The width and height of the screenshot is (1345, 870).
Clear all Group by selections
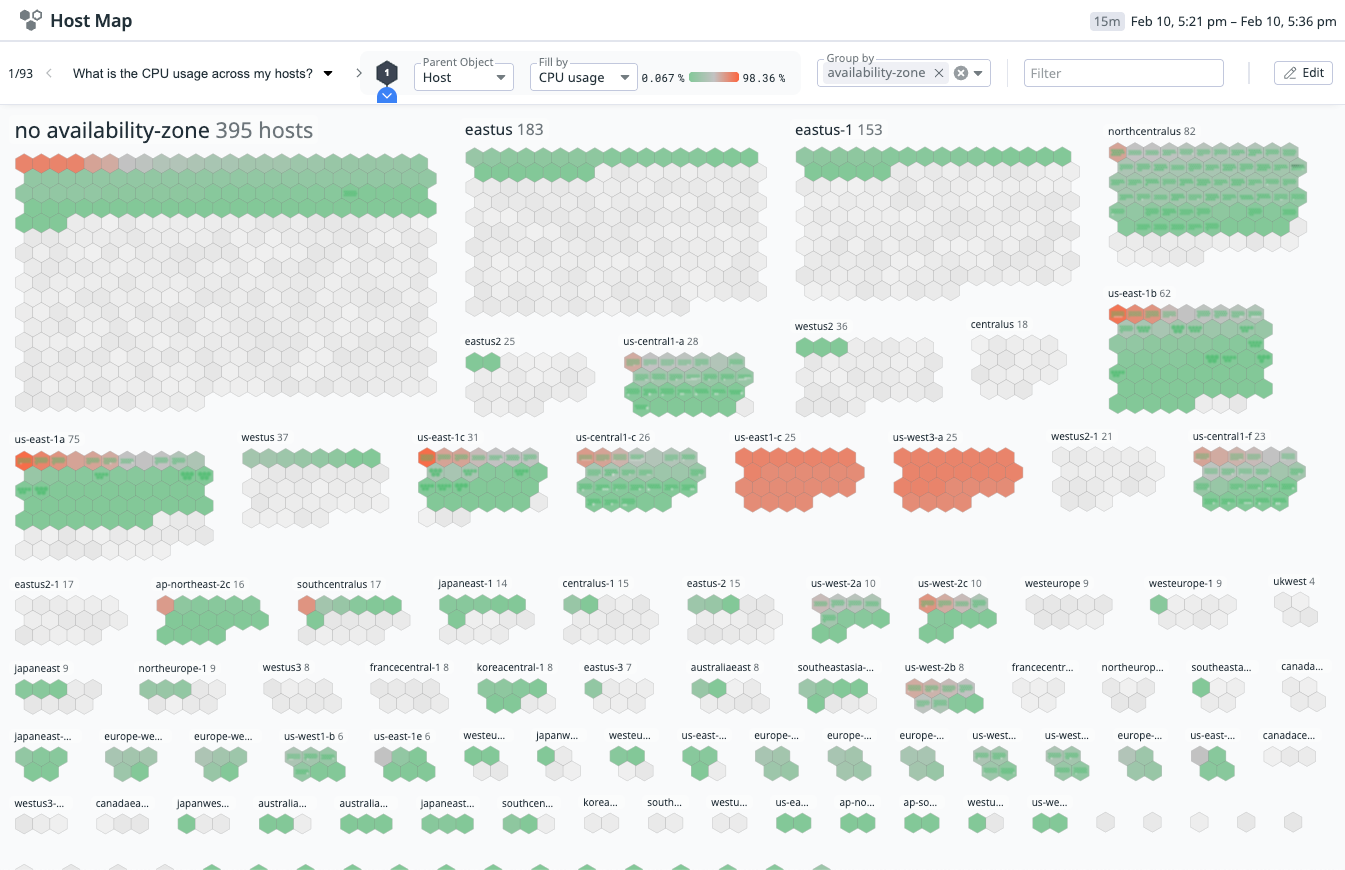tap(961, 73)
